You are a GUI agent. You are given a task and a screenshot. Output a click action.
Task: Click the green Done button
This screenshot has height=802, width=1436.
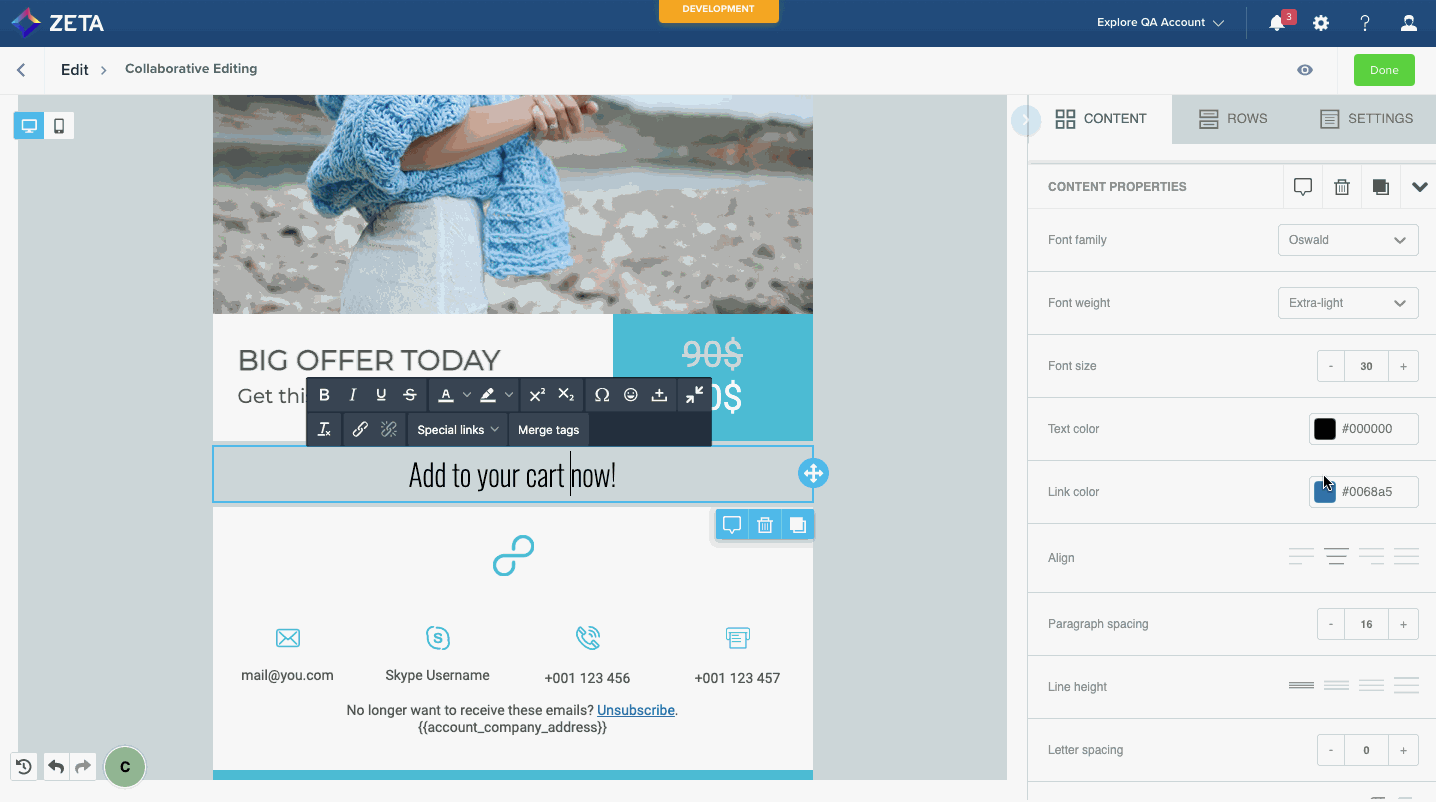[x=1384, y=70]
